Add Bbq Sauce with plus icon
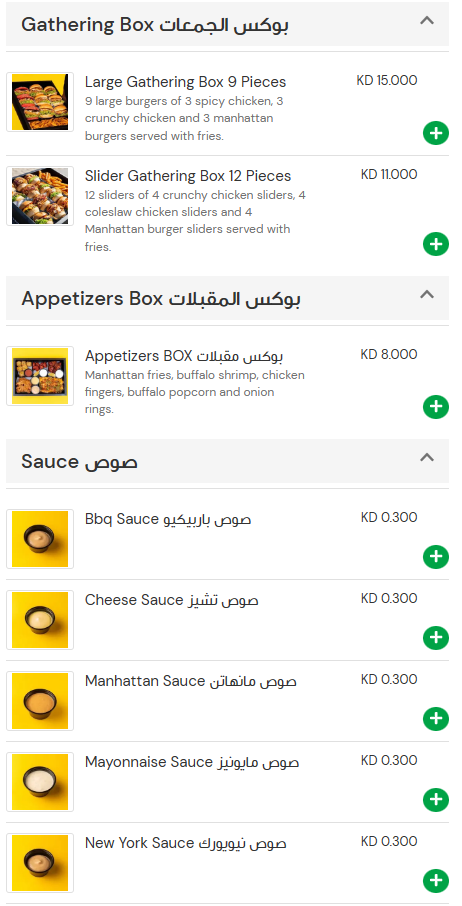Viewport: 462px width, 906px height. pos(435,557)
